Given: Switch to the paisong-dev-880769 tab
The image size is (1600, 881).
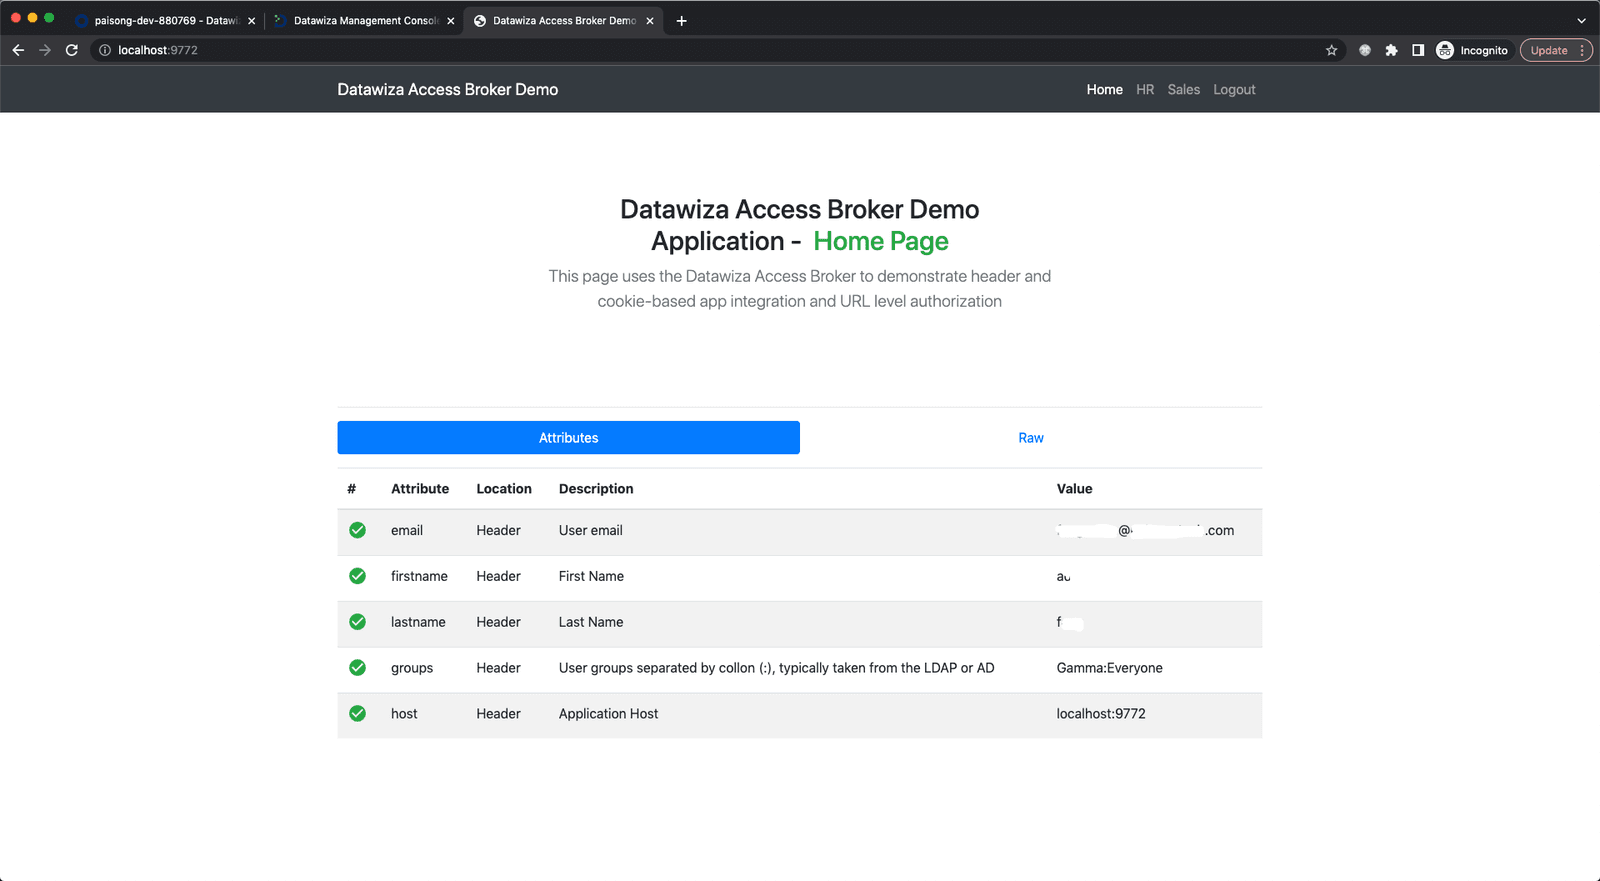Looking at the screenshot, I should point(165,20).
